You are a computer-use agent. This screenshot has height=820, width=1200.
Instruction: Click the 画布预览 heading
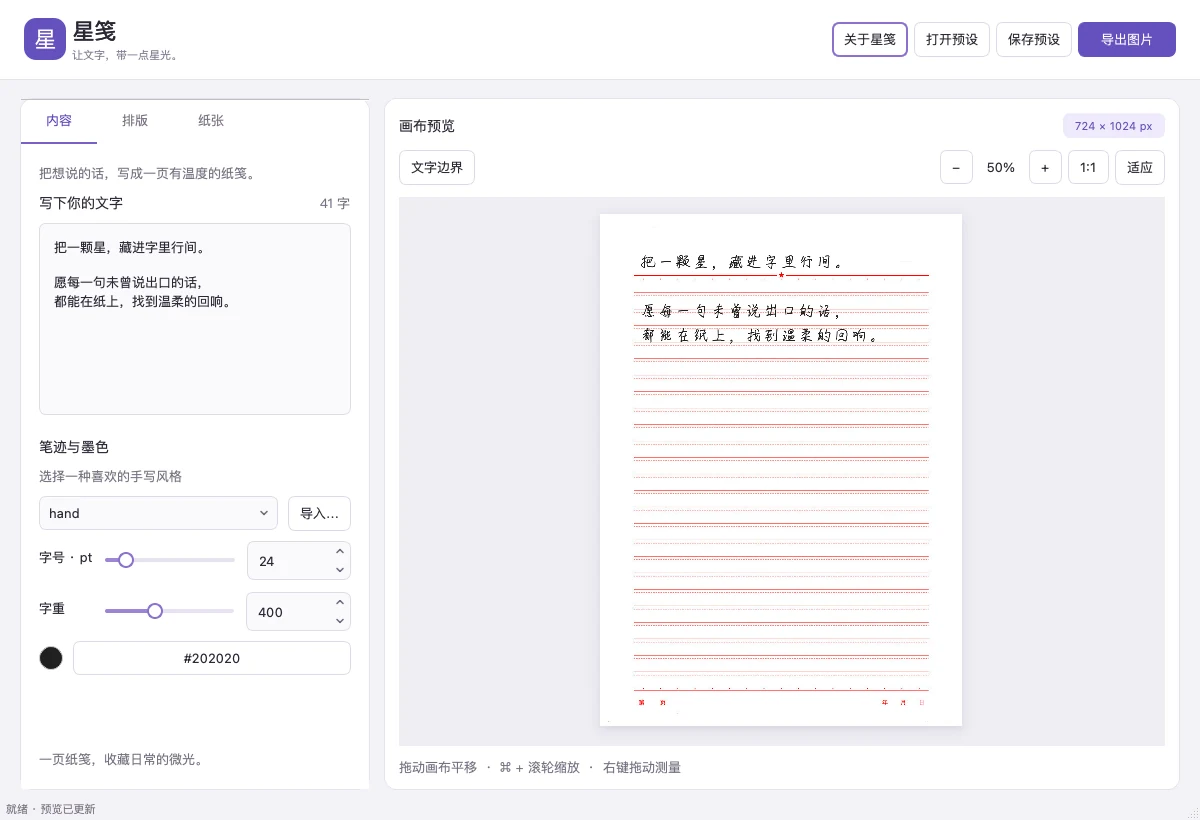click(427, 126)
